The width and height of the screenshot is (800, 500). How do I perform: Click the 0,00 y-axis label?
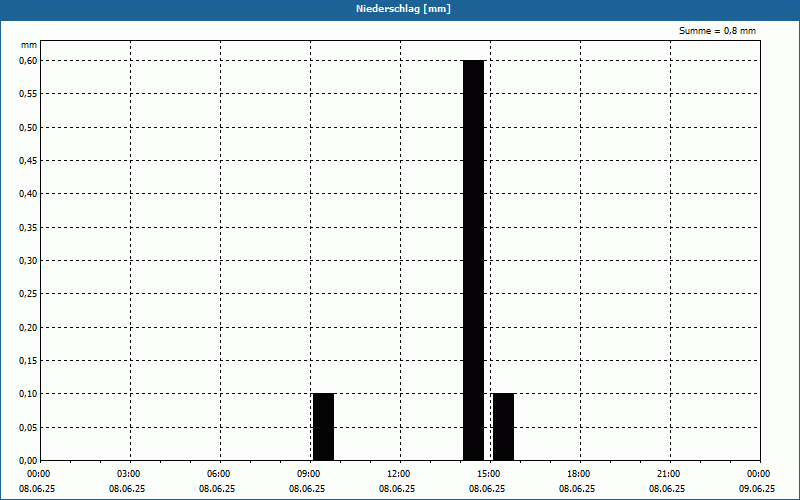point(28,461)
